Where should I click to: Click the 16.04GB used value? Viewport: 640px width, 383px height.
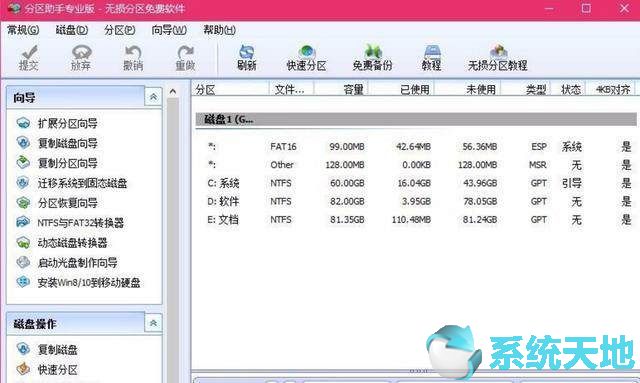click(x=414, y=183)
